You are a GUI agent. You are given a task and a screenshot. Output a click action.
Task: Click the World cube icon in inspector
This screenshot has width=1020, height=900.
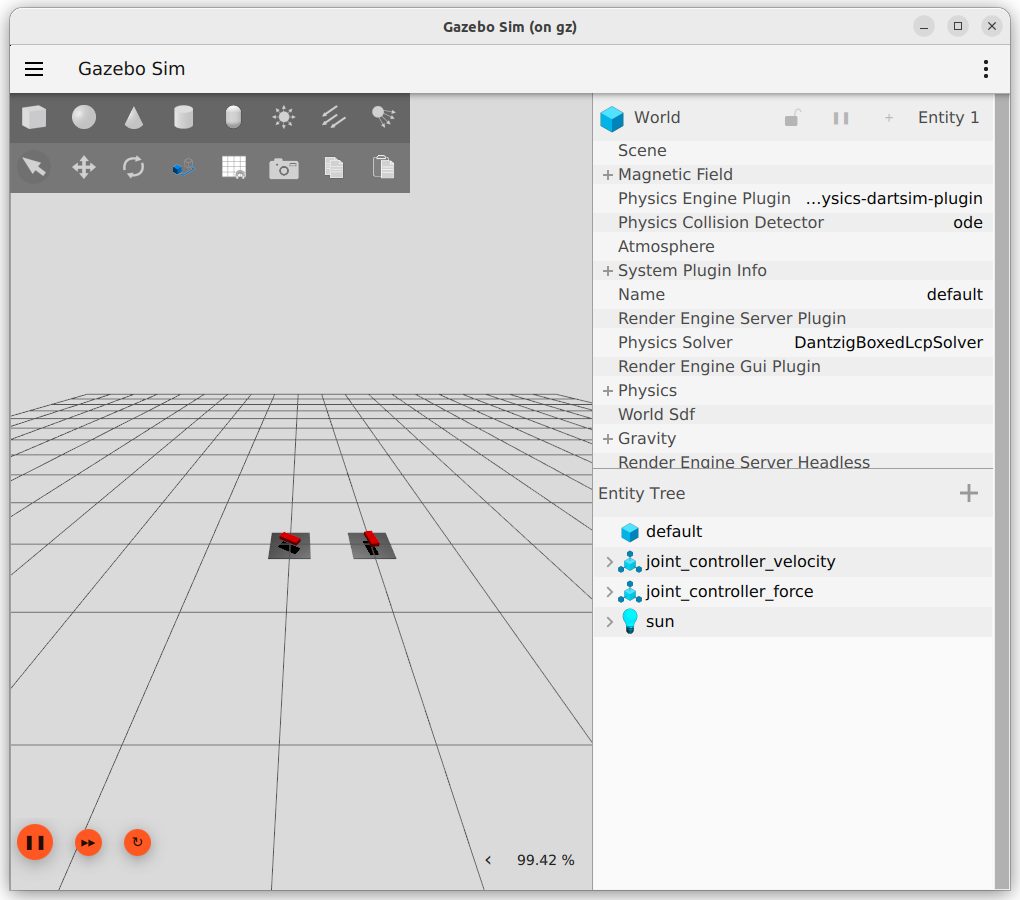[x=612, y=118]
